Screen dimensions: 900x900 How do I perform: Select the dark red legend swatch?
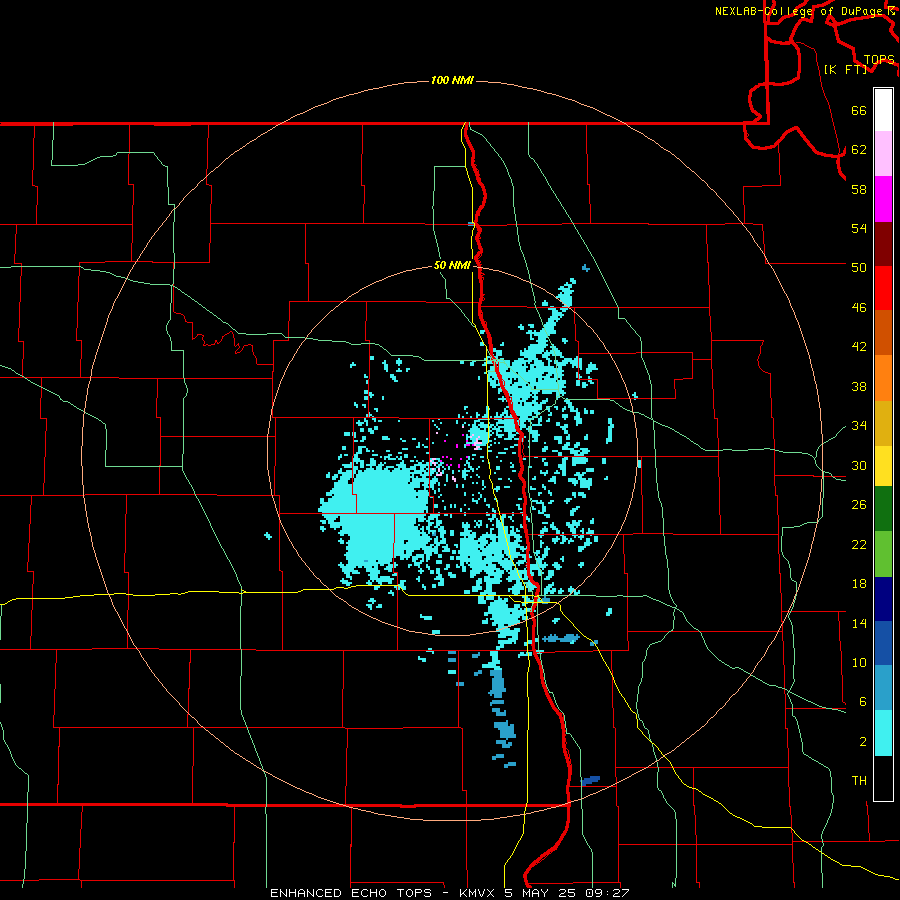pos(883,244)
